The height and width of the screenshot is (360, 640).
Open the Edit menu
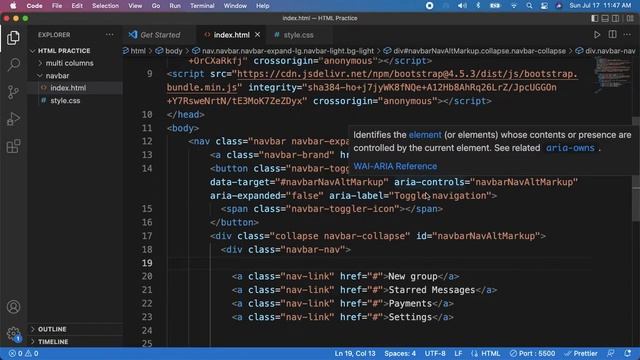click(x=77, y=6)
